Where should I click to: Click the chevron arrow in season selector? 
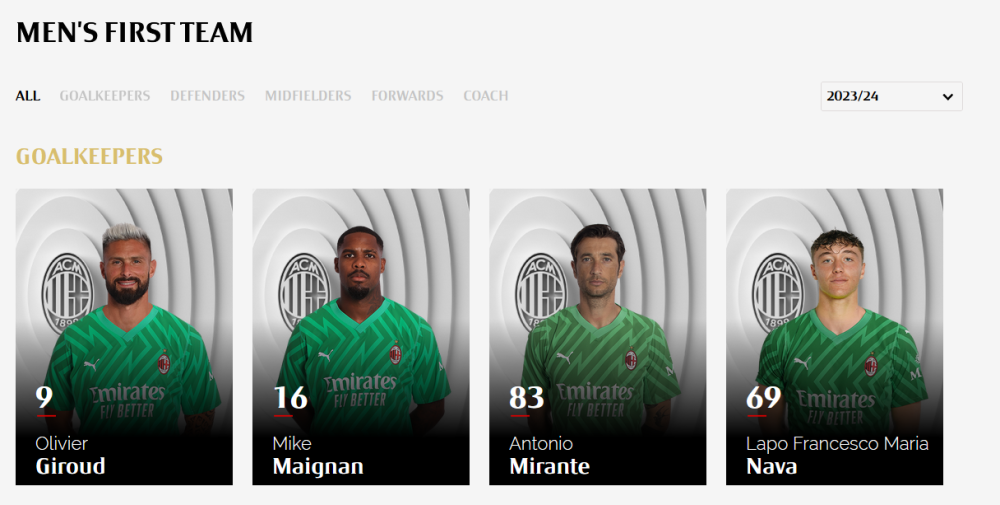pyautogui.click(x=948, y=97)
